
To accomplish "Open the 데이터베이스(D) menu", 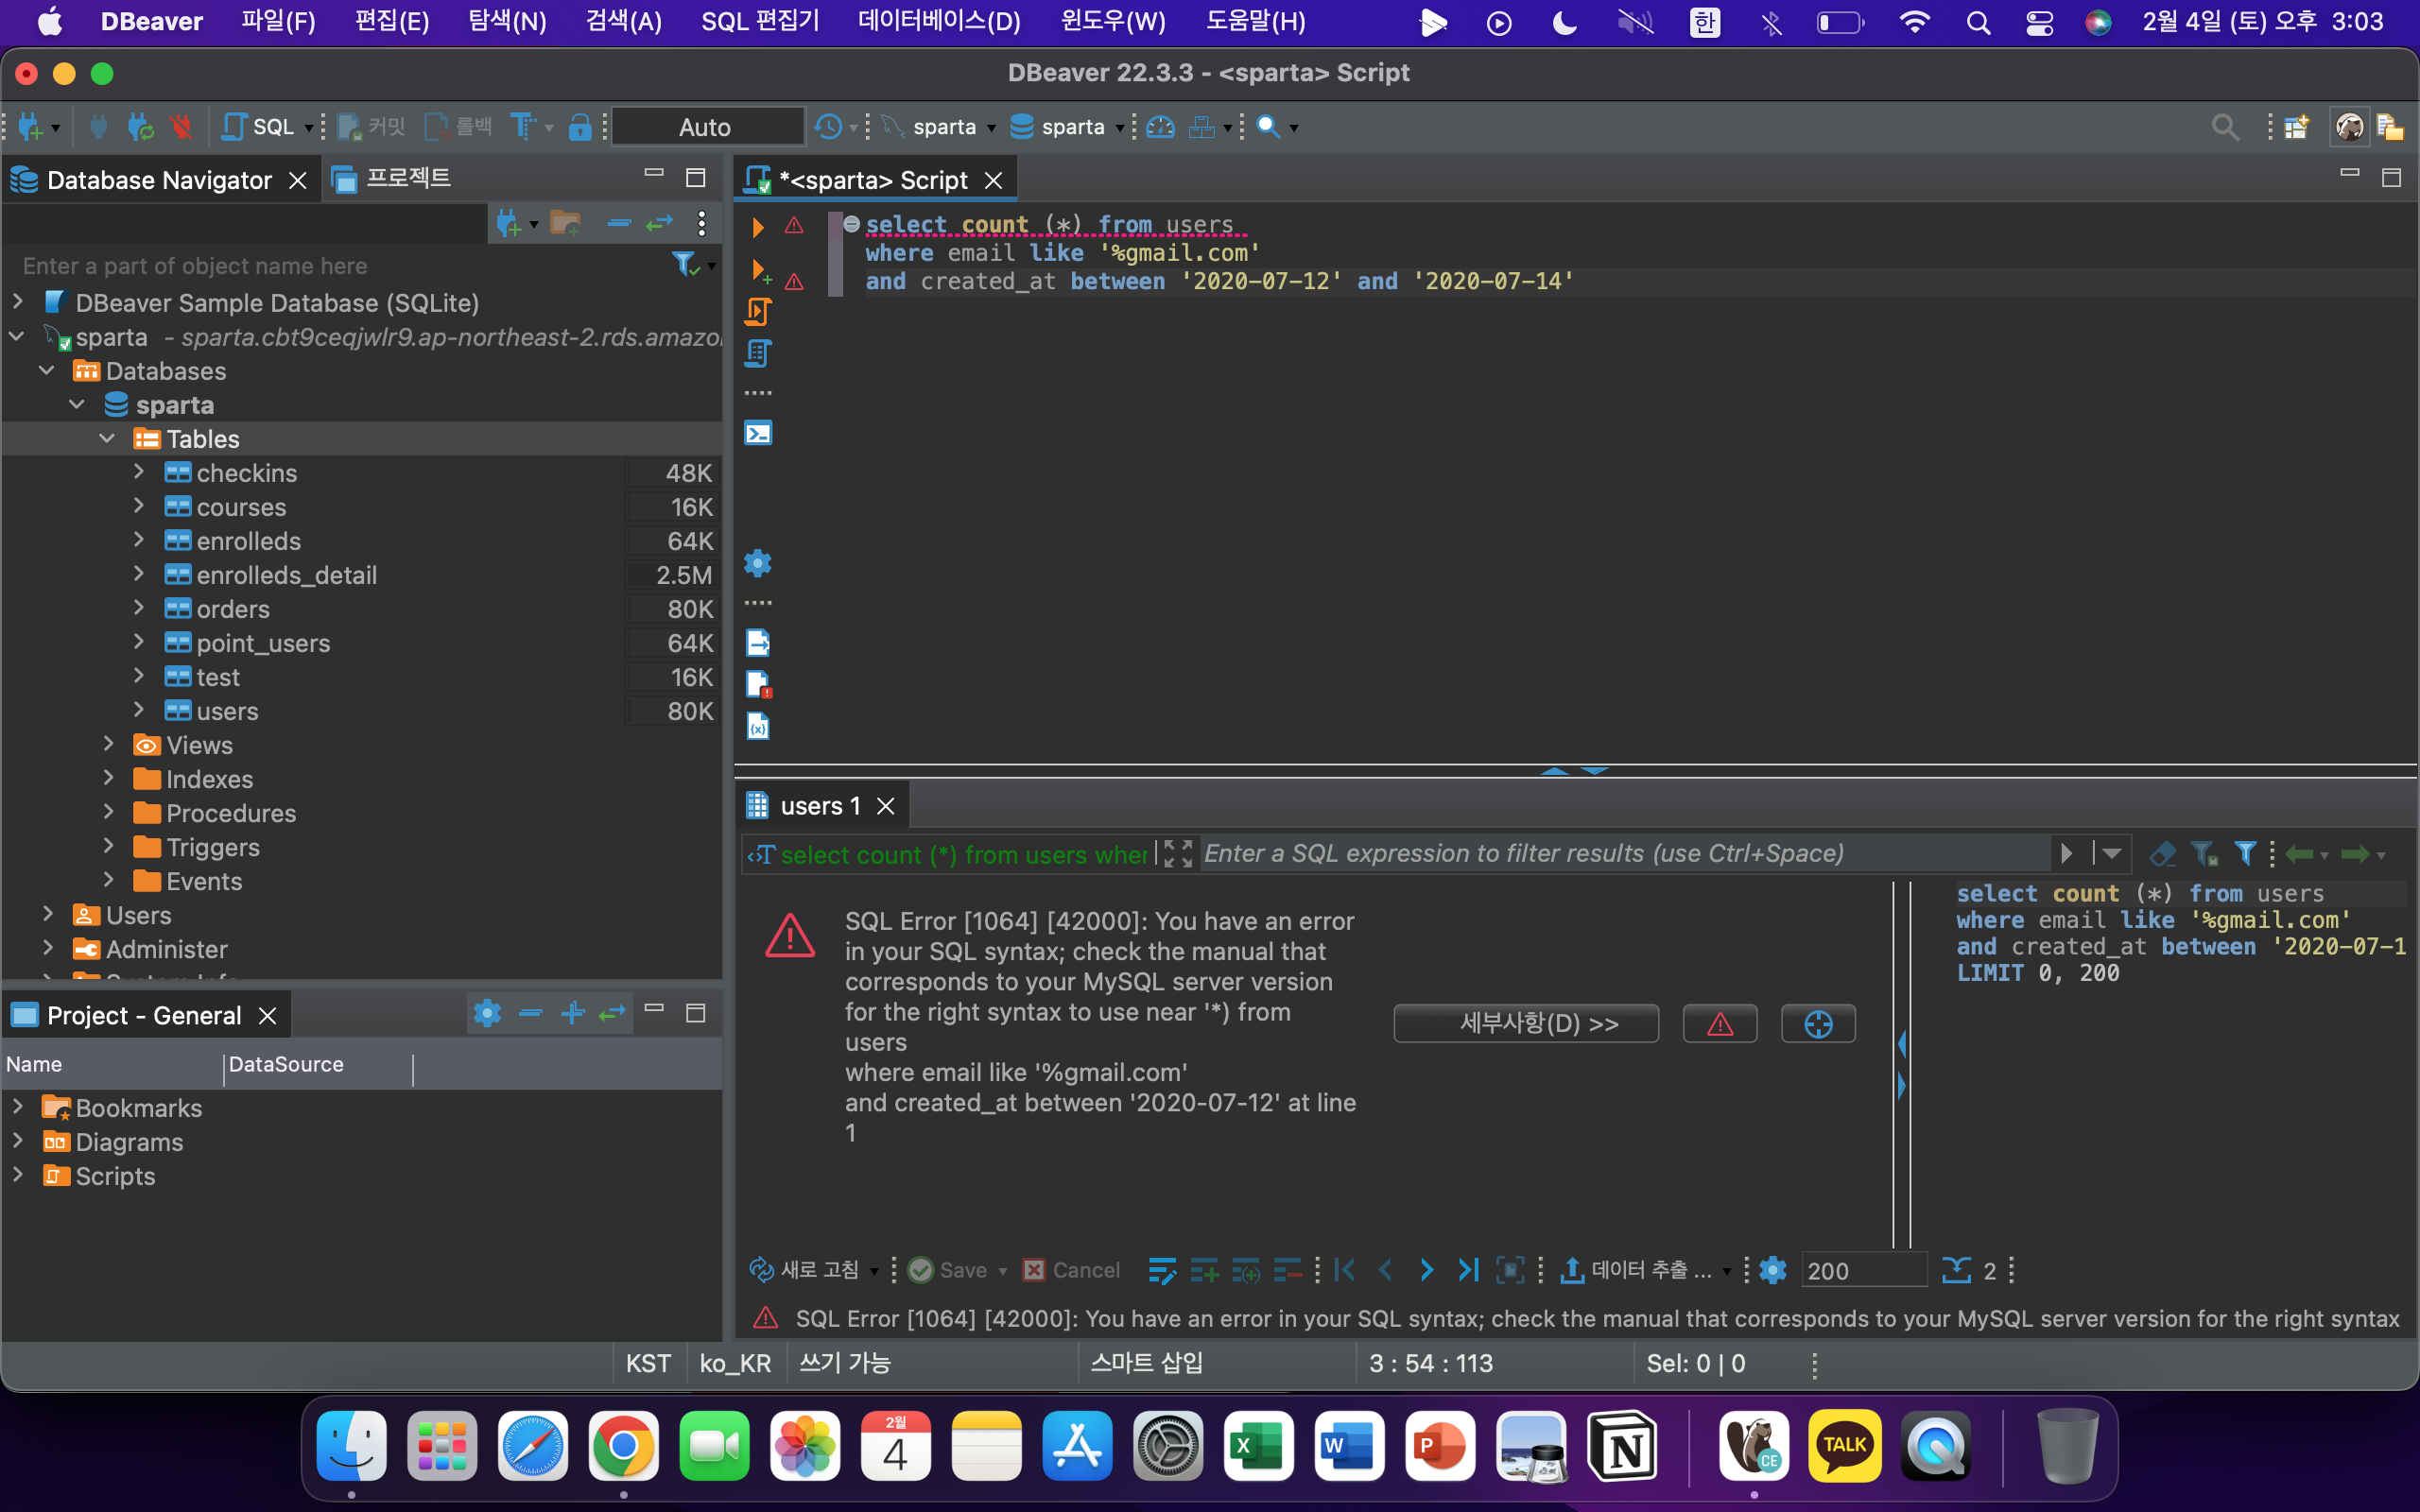I will click(x=939, y=21).
